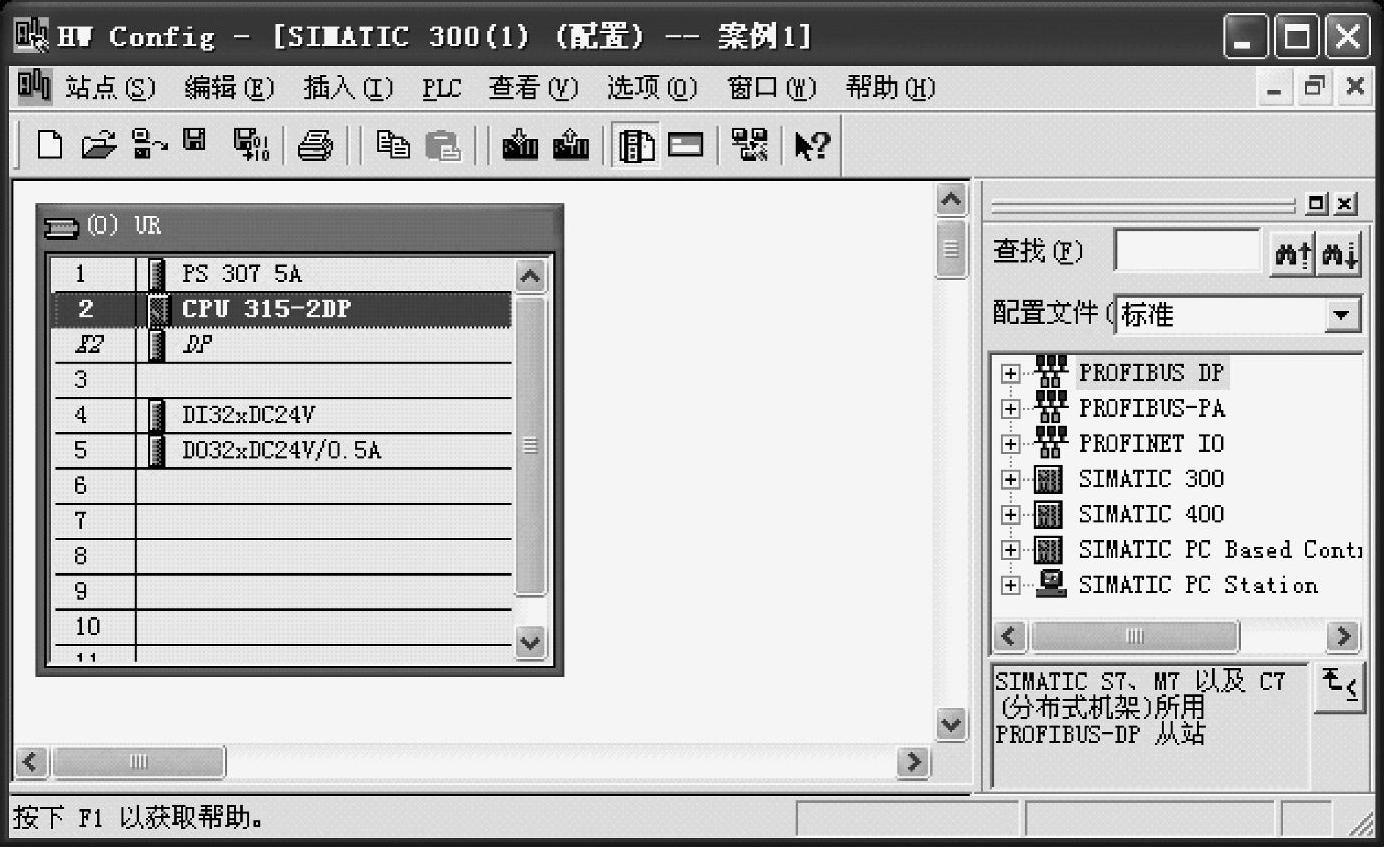Viewport: 1384px width, 847px height.
Task: Open the 插入(I) menu
Action: (x=348, y=88)
